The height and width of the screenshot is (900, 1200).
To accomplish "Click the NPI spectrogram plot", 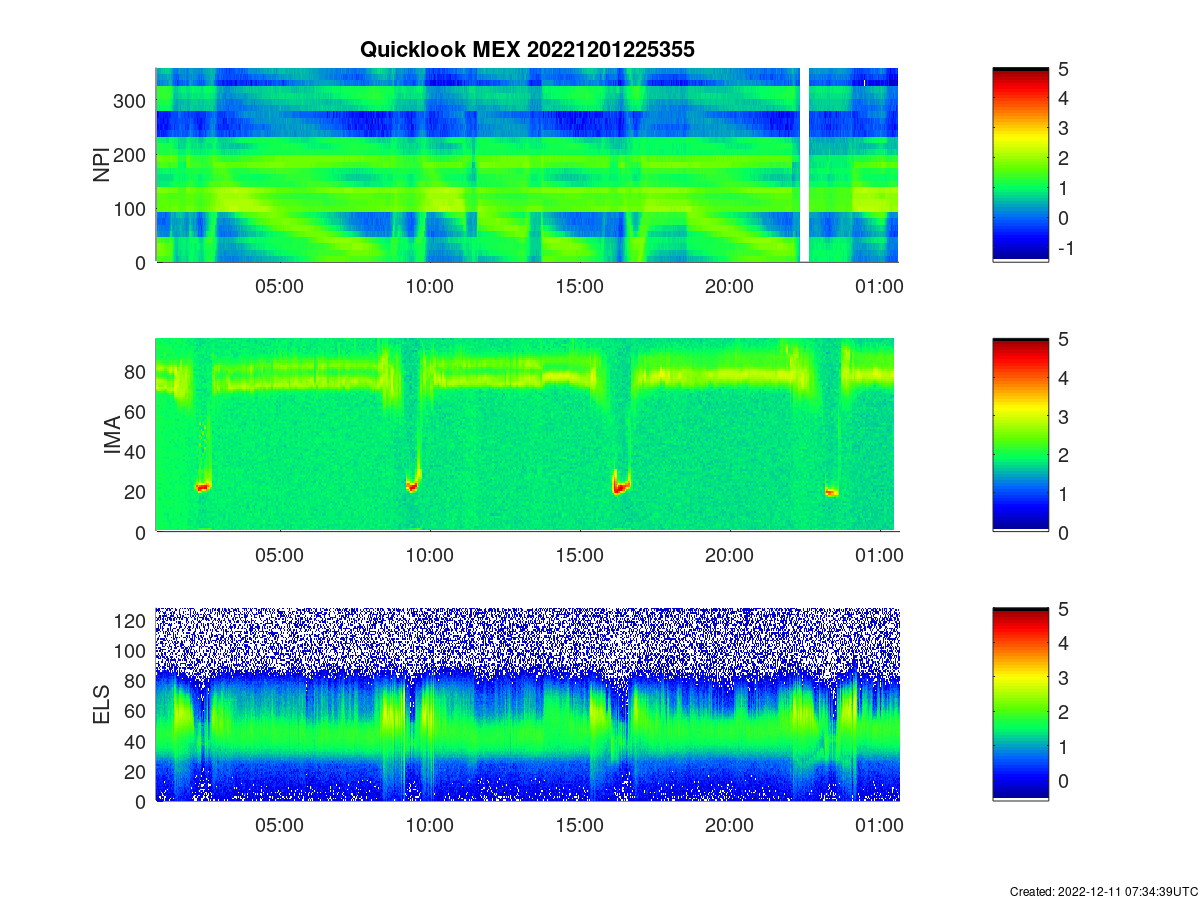I will pyautogui.click(x=527, y=165).
